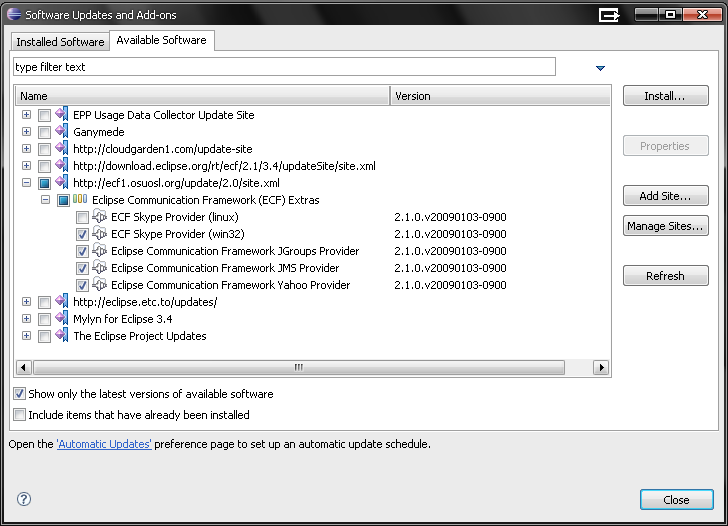Check the Mylyn for Eclipse 3.4 checkbox
728x526 pixels.
pos(44,319)
